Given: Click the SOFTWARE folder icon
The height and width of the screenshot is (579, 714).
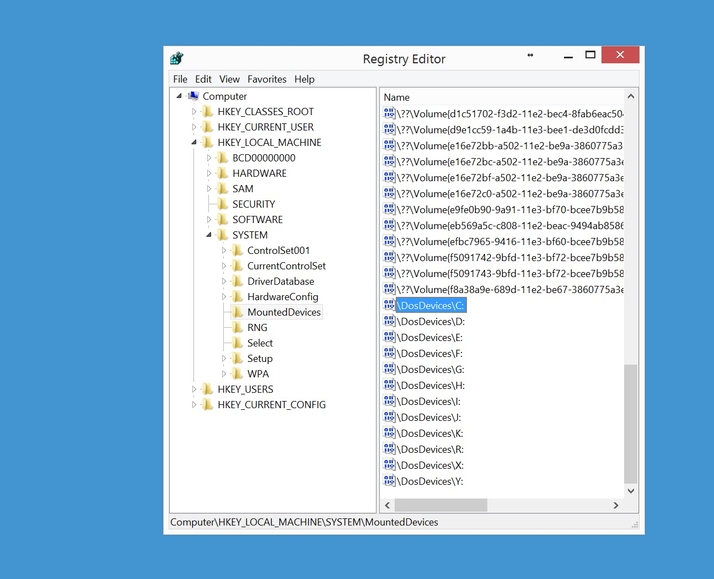Looking at the screenshot, I should (223, 220).
